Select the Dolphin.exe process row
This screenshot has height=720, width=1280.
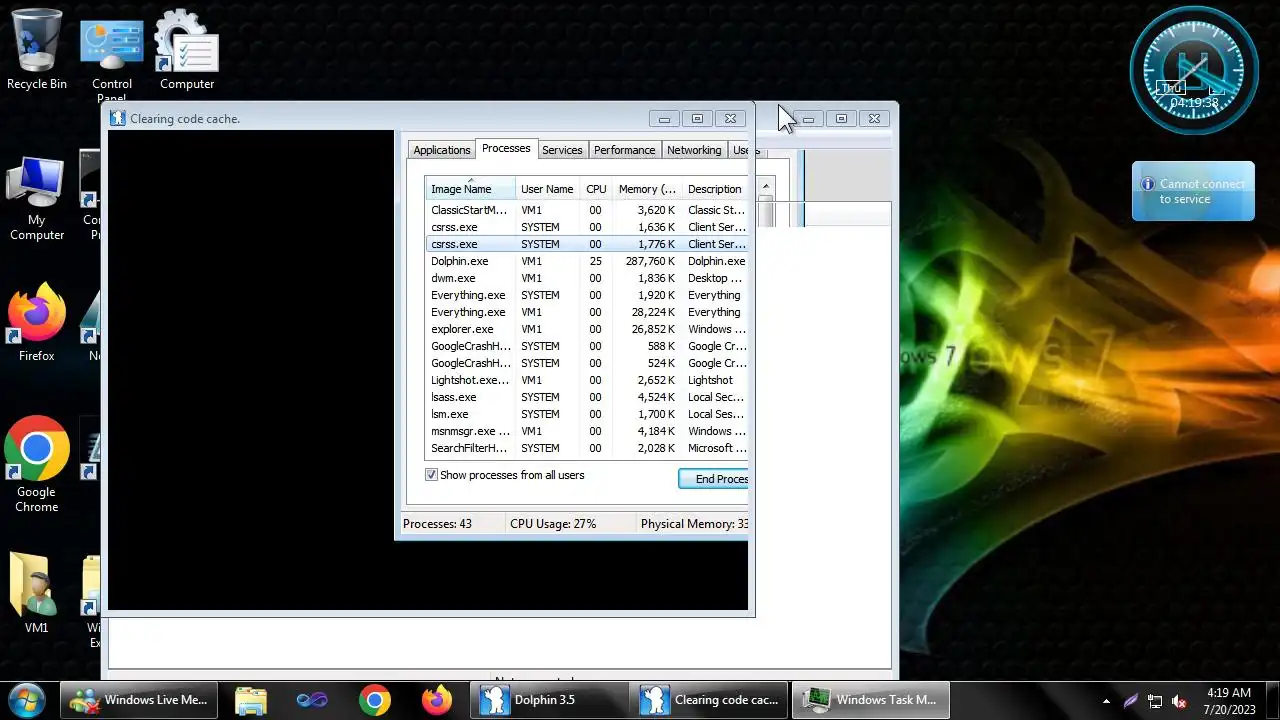pyautogui.click(x=587, y=261)
